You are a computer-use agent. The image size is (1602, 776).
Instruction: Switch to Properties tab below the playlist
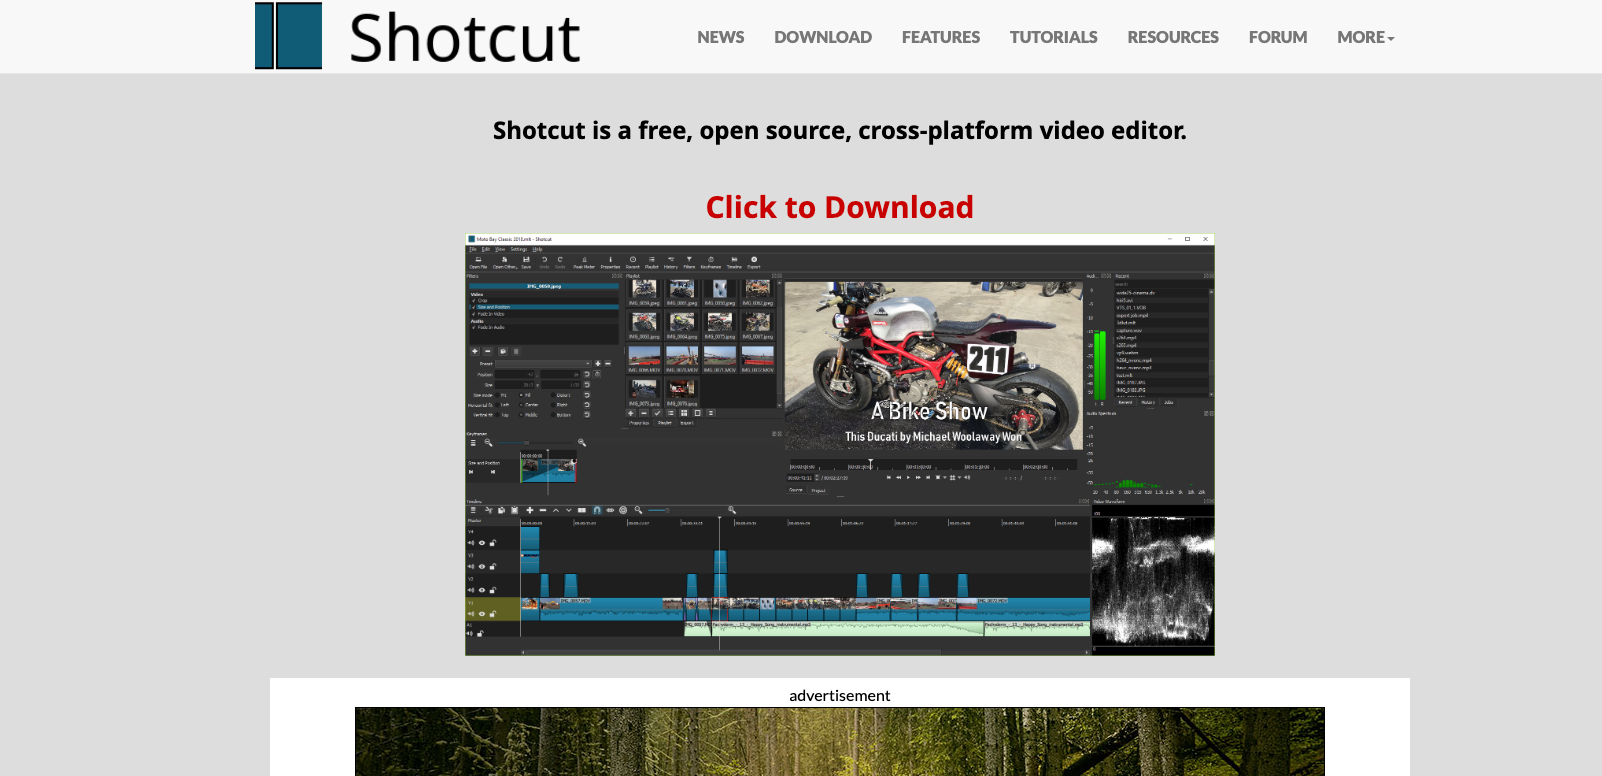639,423
